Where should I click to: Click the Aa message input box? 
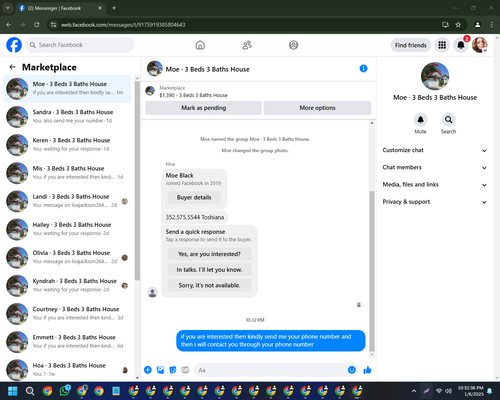[276, 370]
